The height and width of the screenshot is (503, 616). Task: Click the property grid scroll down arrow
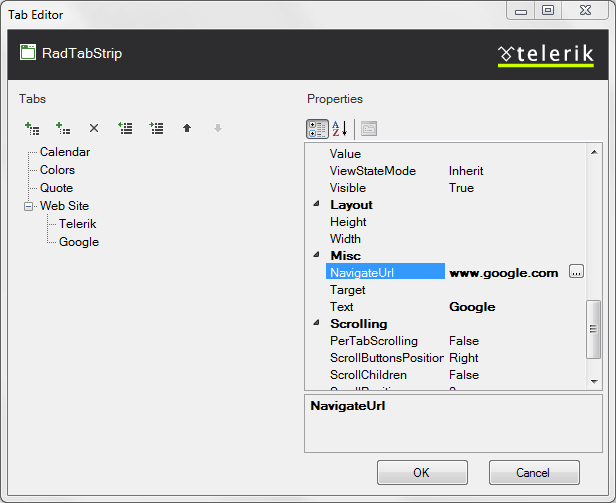click(594, 381)
